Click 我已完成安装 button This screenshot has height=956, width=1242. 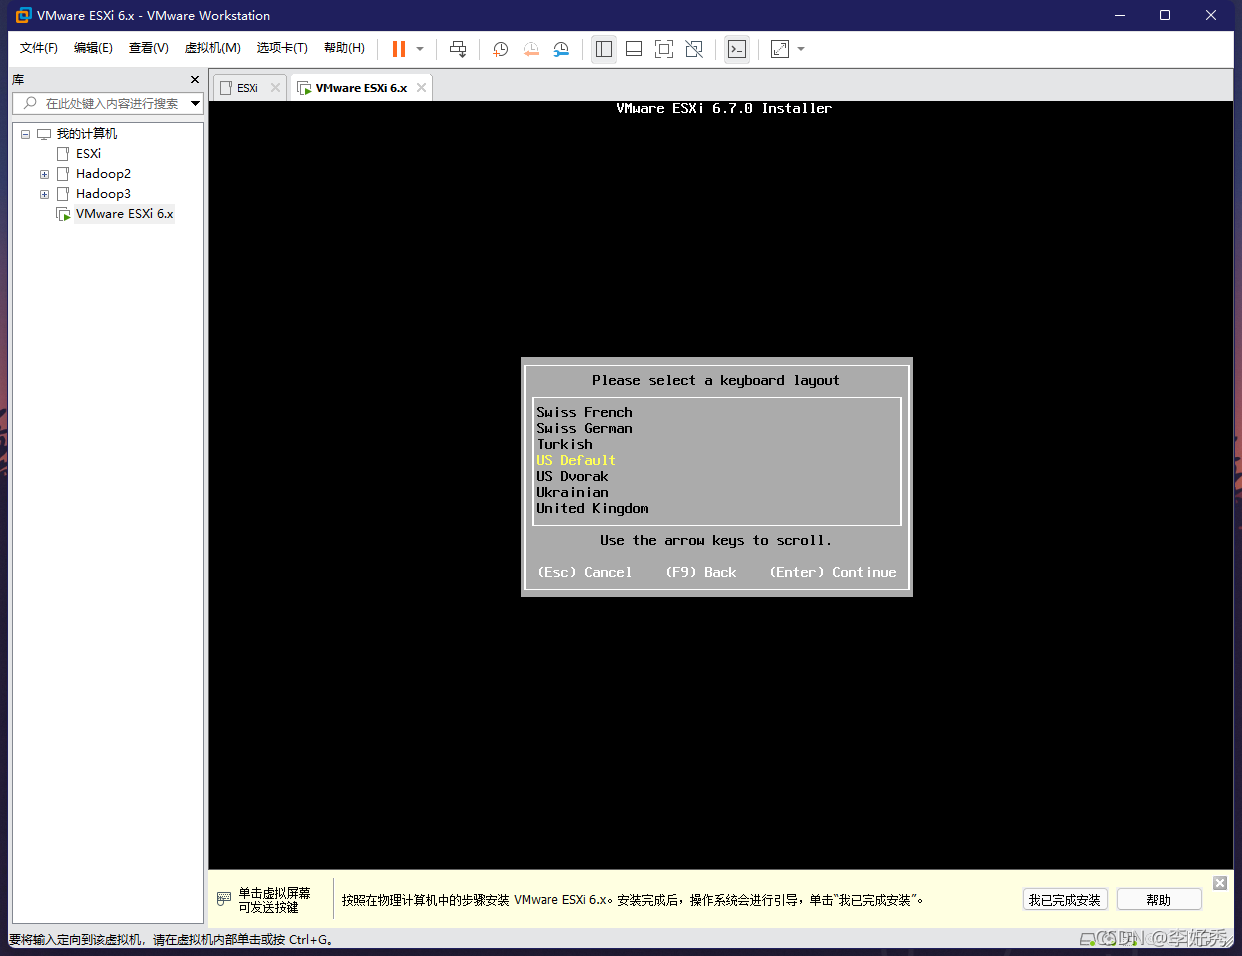(1065, 900)
